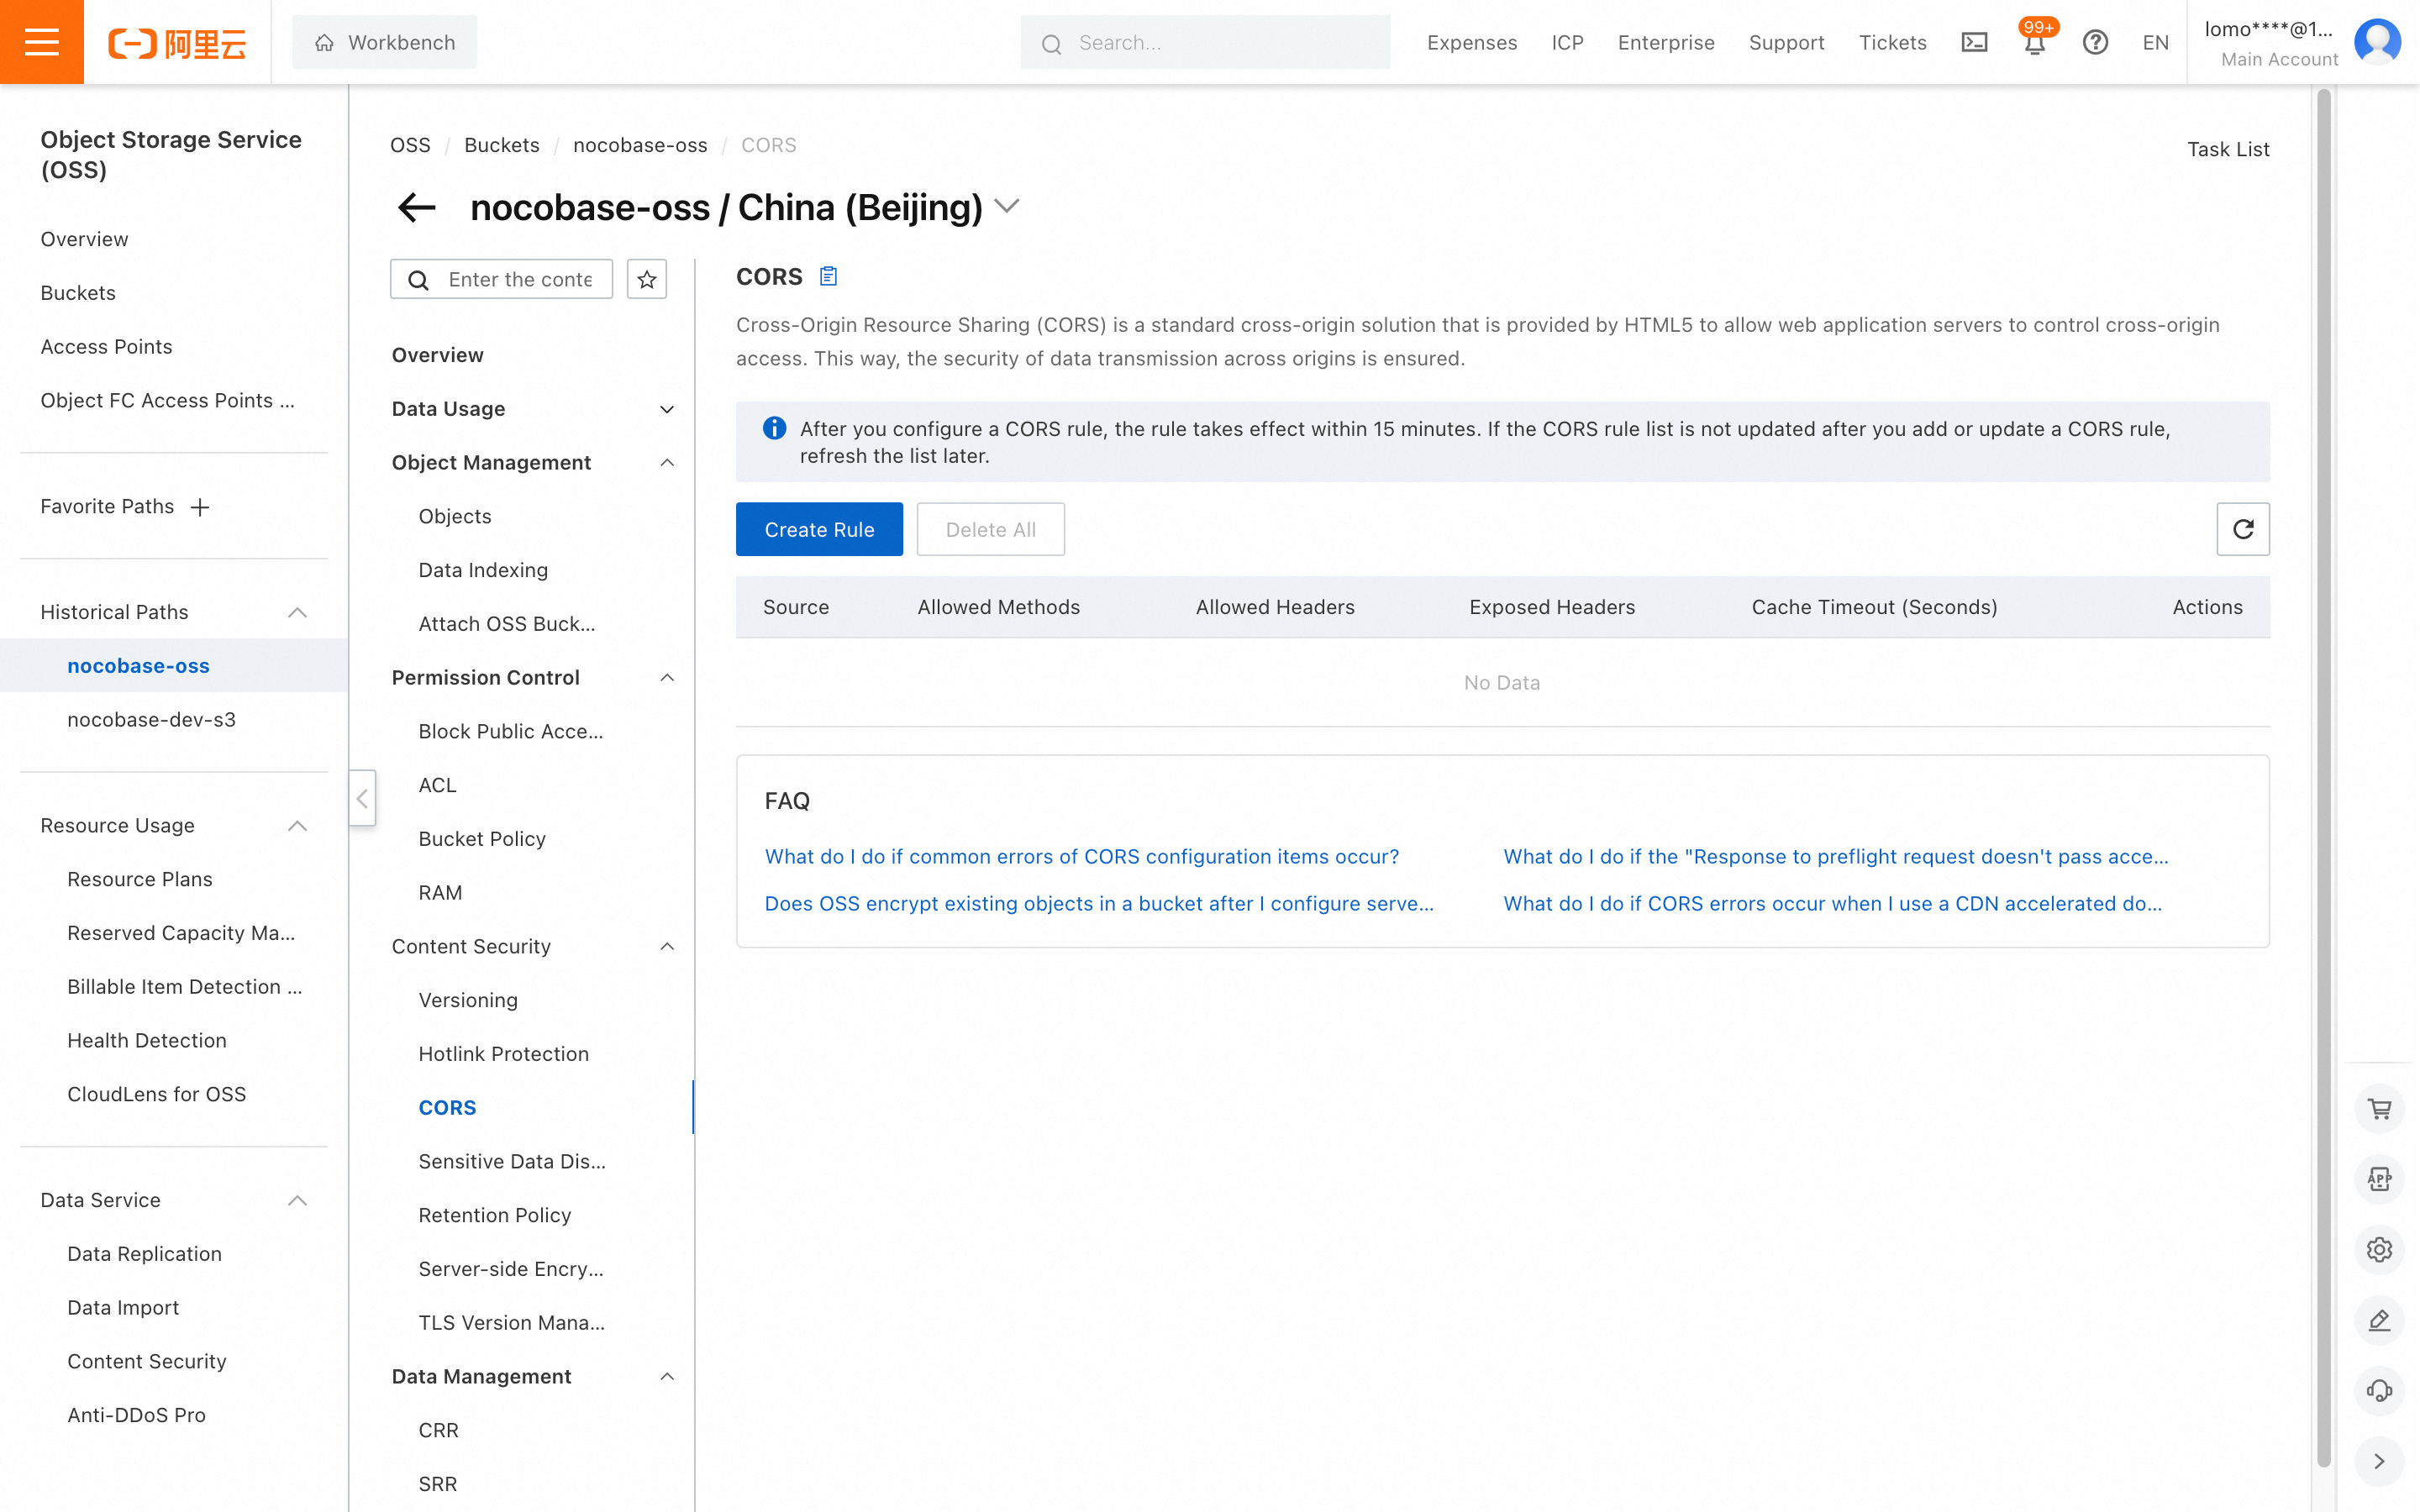The image size is (2420, 1512).
Task: Open the shopping cart sidebar icon
Action: (x=2379, y=1109)
